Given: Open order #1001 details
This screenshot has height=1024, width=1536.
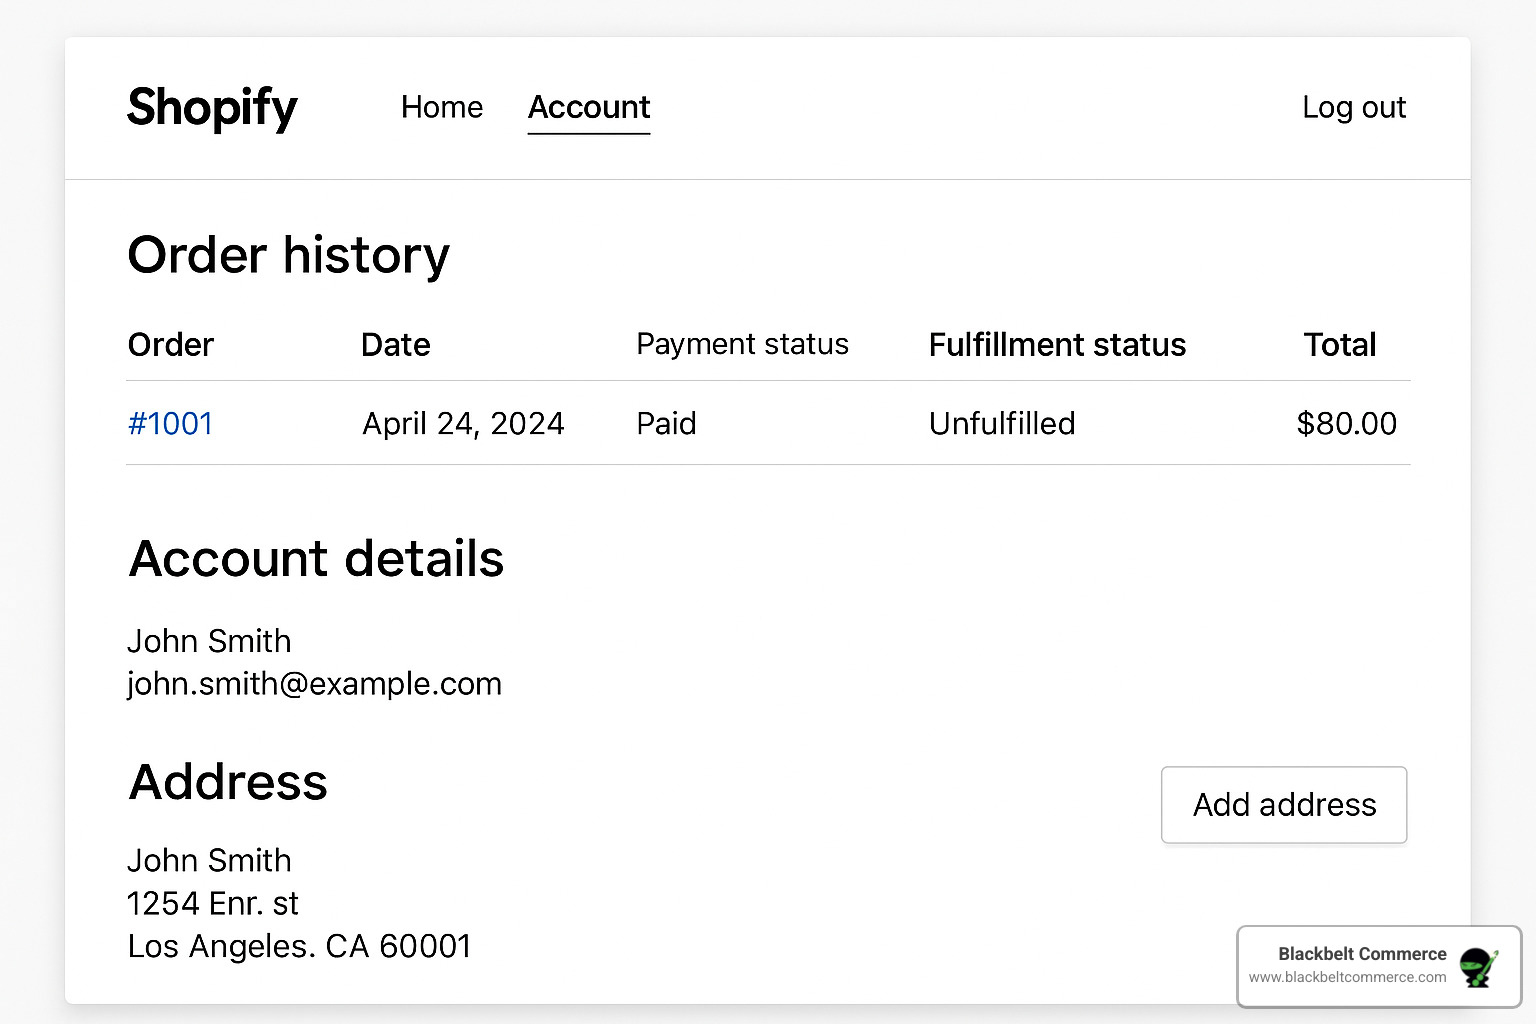Looking at the screenshot, I should tap(169, 424).
